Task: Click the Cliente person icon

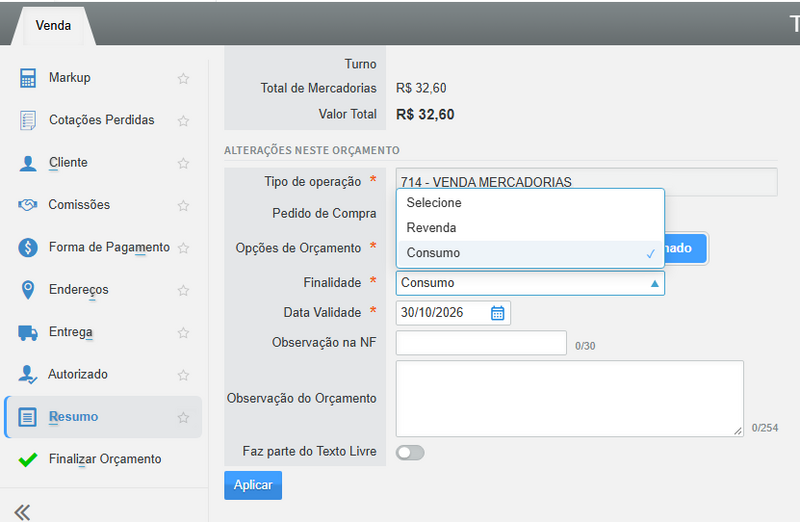Action: [x=28, y=163]
